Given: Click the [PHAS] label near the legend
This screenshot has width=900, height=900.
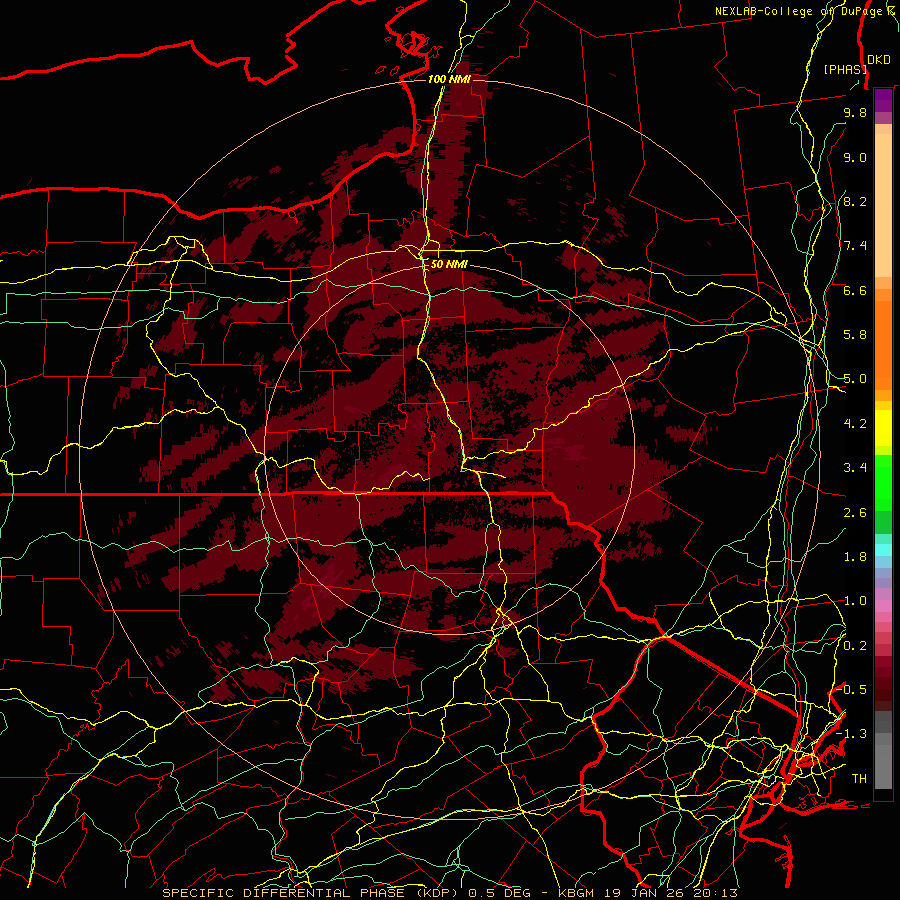Looking at the screenshot, I should 845,69.
